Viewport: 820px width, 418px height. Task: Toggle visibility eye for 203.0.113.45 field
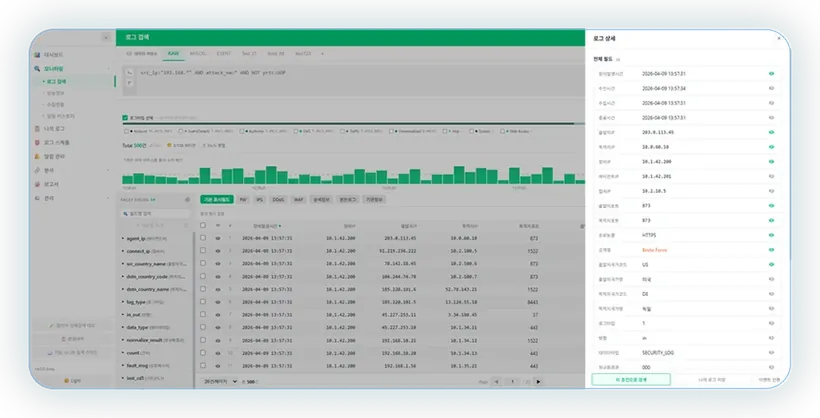[x=771, y=132]
